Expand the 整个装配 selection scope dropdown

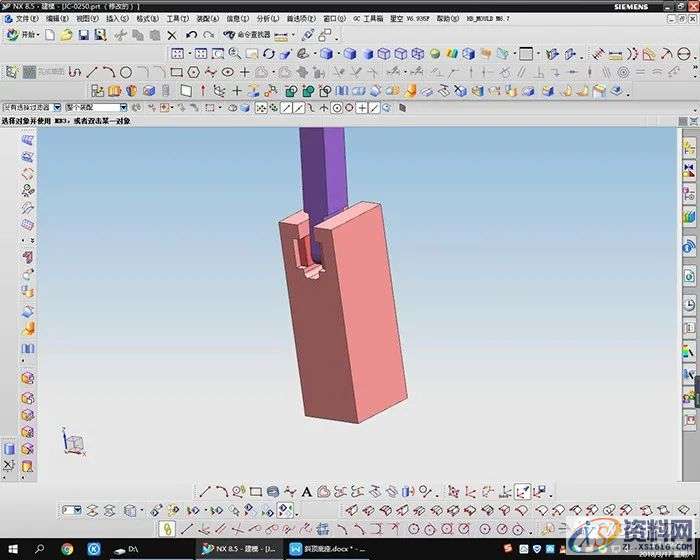[x=124, y=107]
